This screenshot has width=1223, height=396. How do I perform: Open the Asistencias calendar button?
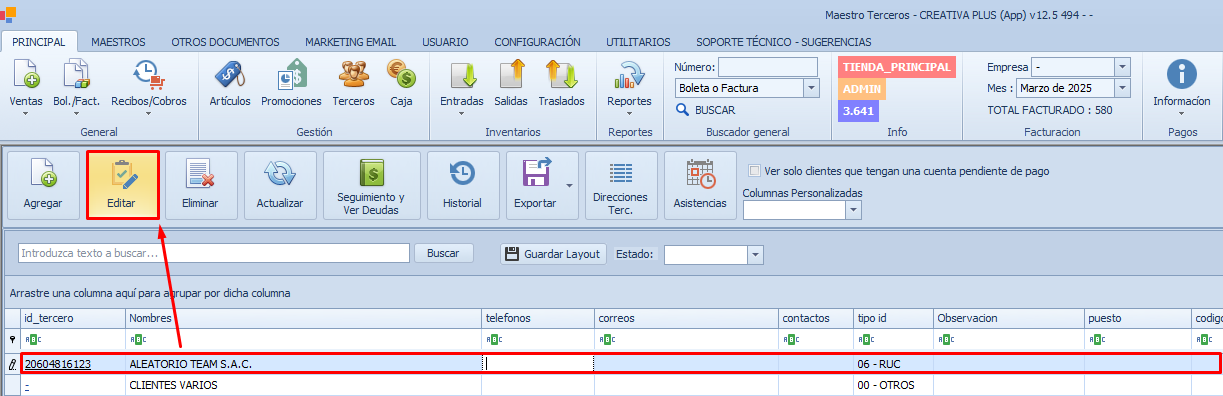click(x=700, y=185)
